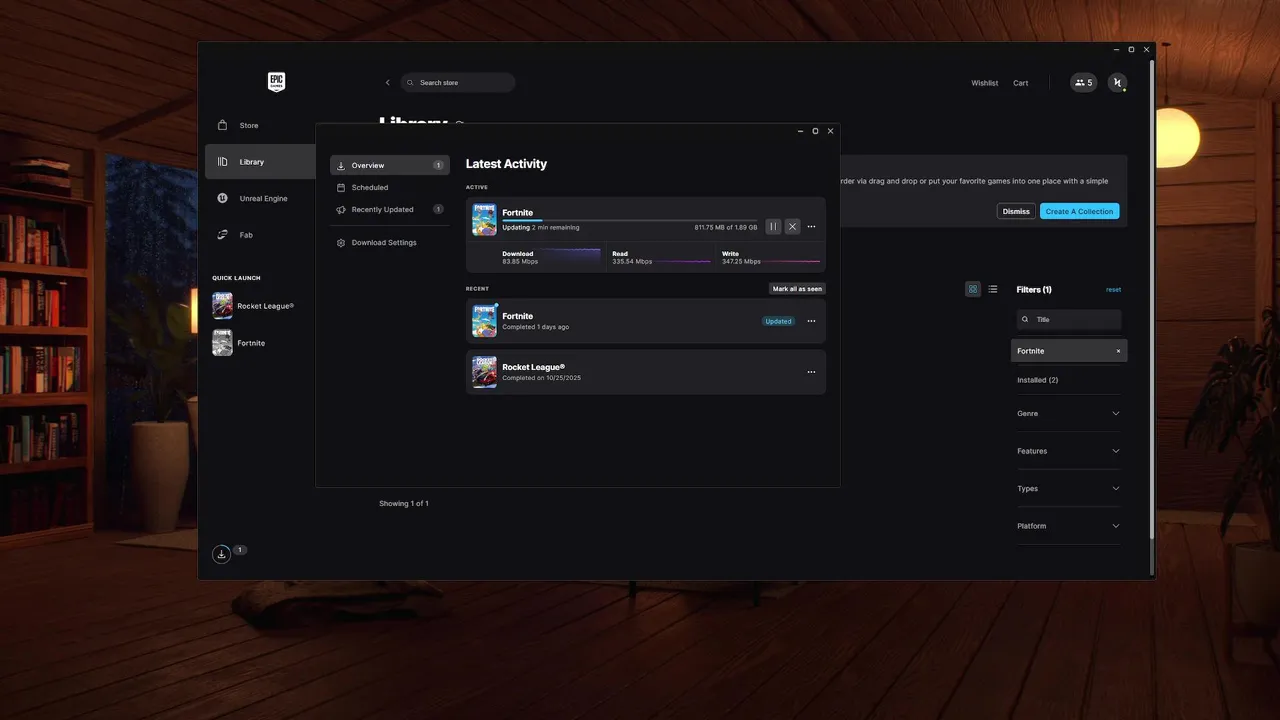This screenshot has width=1280, height=720.
Task: Click the Fortnite update progress bar
Action: [x=630, y=220]
